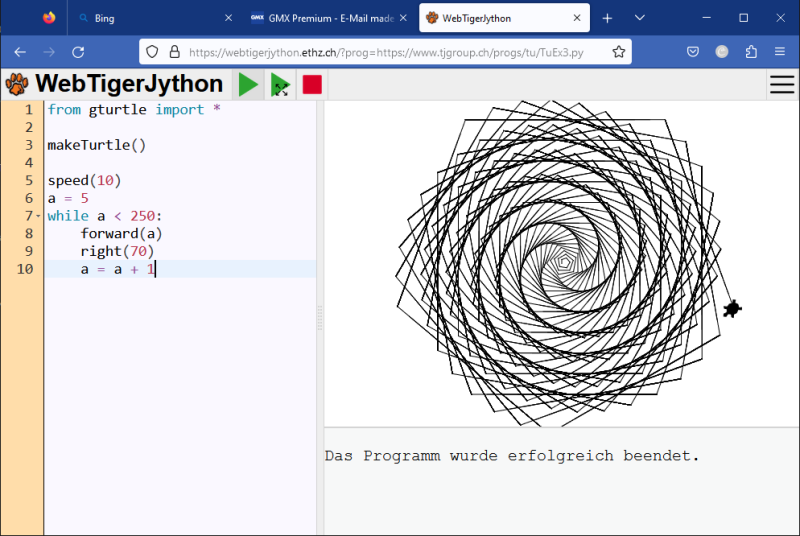Open the list all tabs dropdown
Image resolution: width=800 pixels, height=536 pixels.
tap(640, 18)
